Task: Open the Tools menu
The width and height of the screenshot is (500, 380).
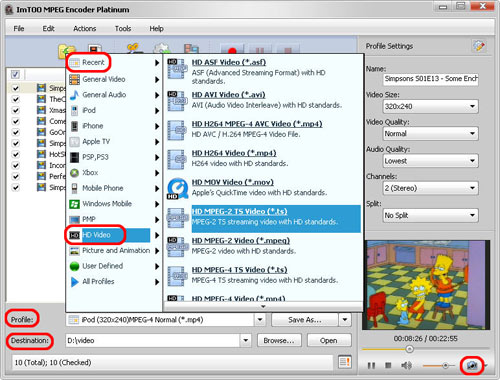Action: 123,29
